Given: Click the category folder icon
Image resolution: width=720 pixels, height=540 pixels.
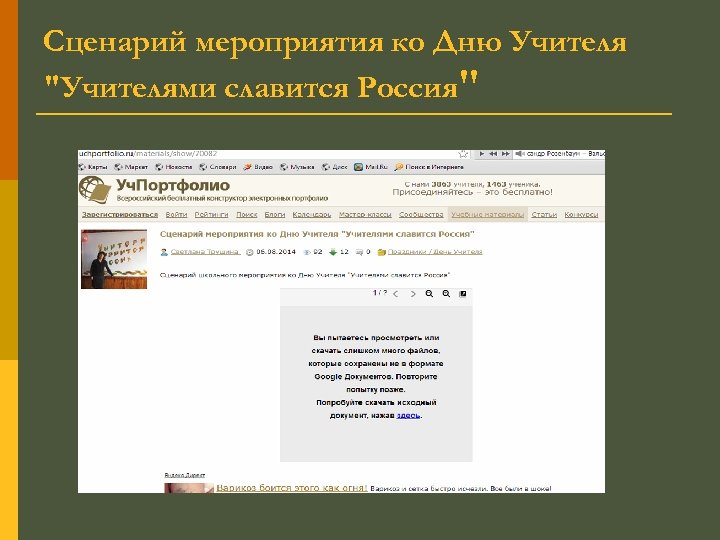Looking at the screenshot, I should [381, 252].
